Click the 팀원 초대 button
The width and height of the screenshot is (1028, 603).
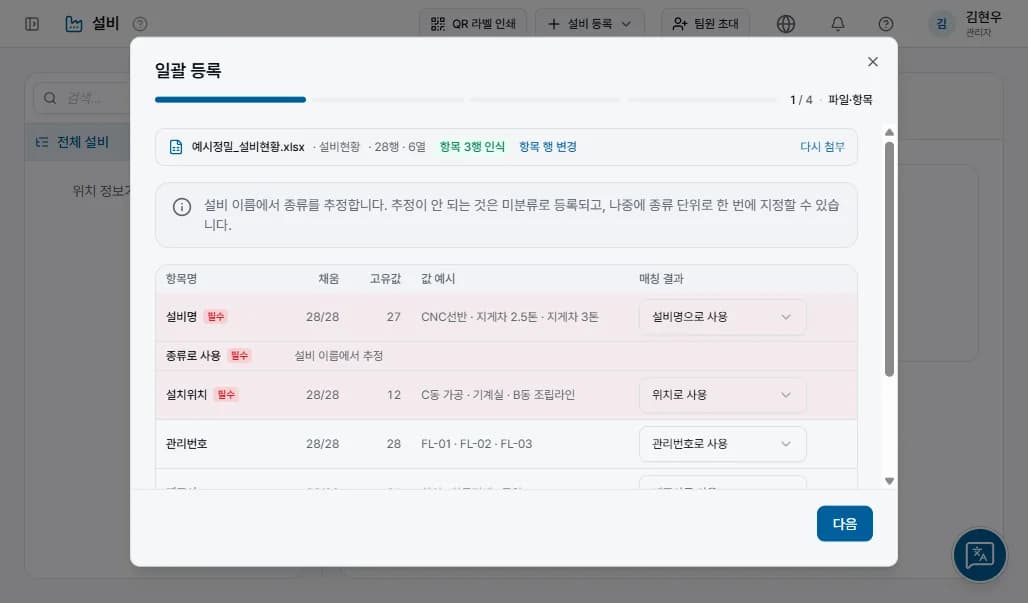(x=705, y=24)
